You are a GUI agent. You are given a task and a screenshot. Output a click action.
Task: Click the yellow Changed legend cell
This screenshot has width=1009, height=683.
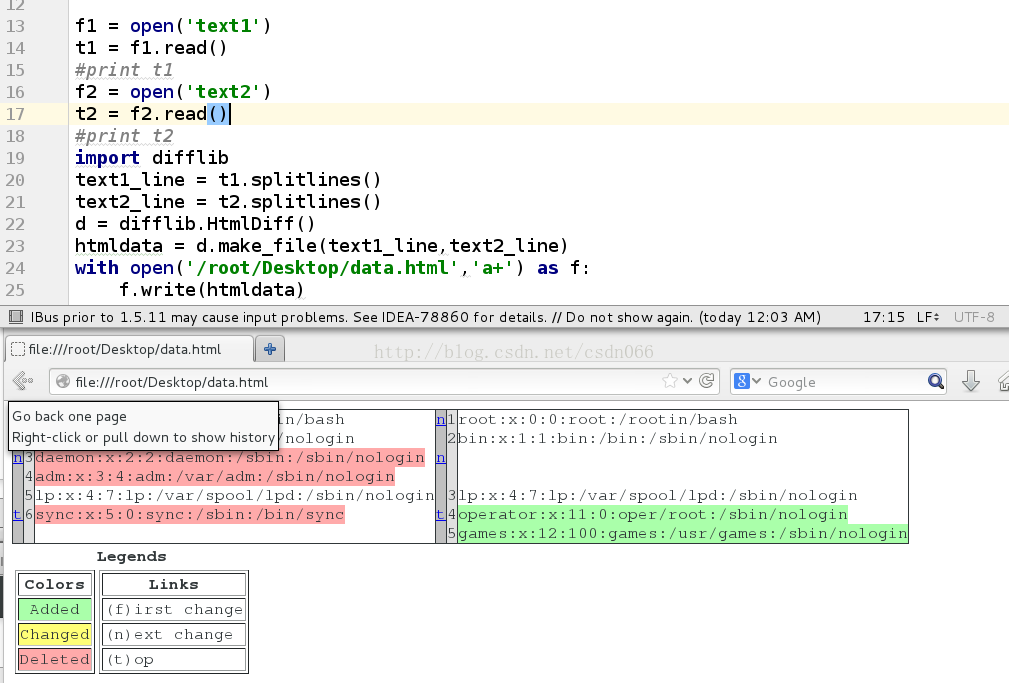click(55, 634)
